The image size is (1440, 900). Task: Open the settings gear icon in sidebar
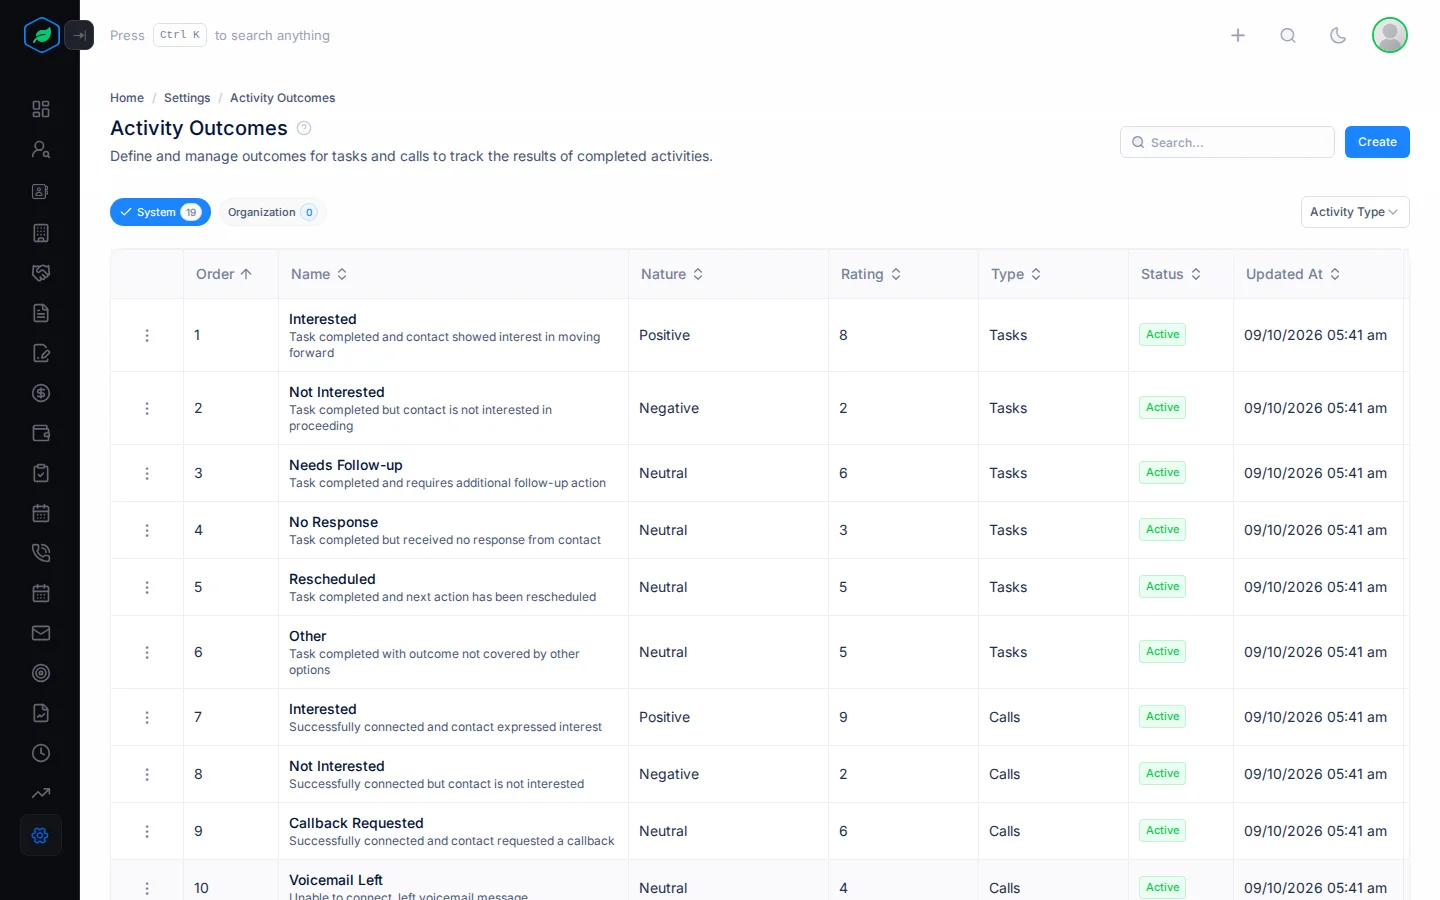(41, 835)
